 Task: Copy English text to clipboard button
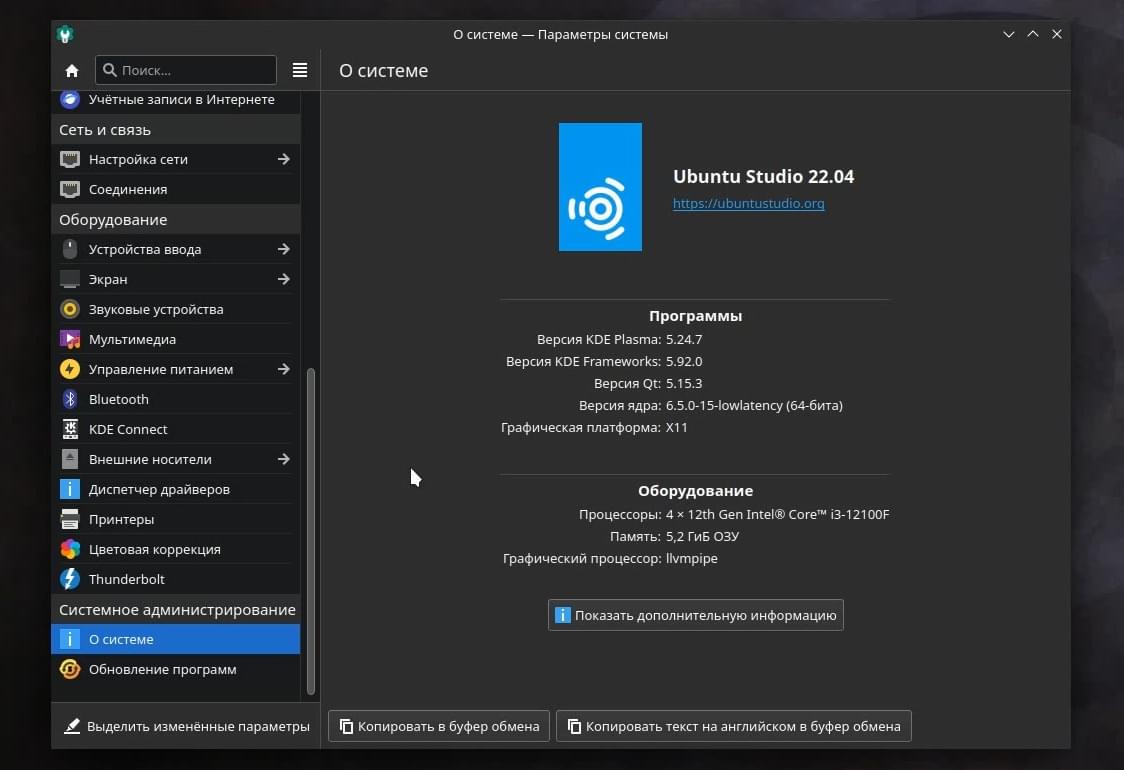click(733, 726)
